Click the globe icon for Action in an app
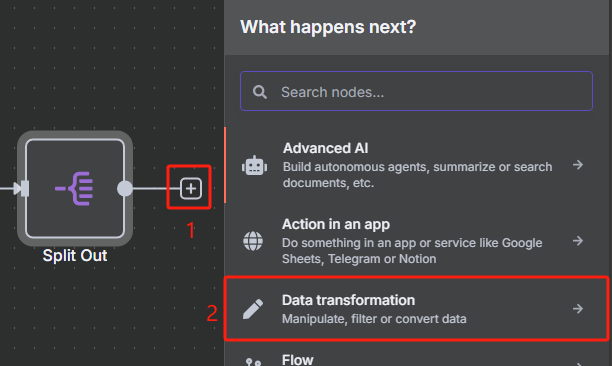The image size is (612, 366). [x=253, y=241]
